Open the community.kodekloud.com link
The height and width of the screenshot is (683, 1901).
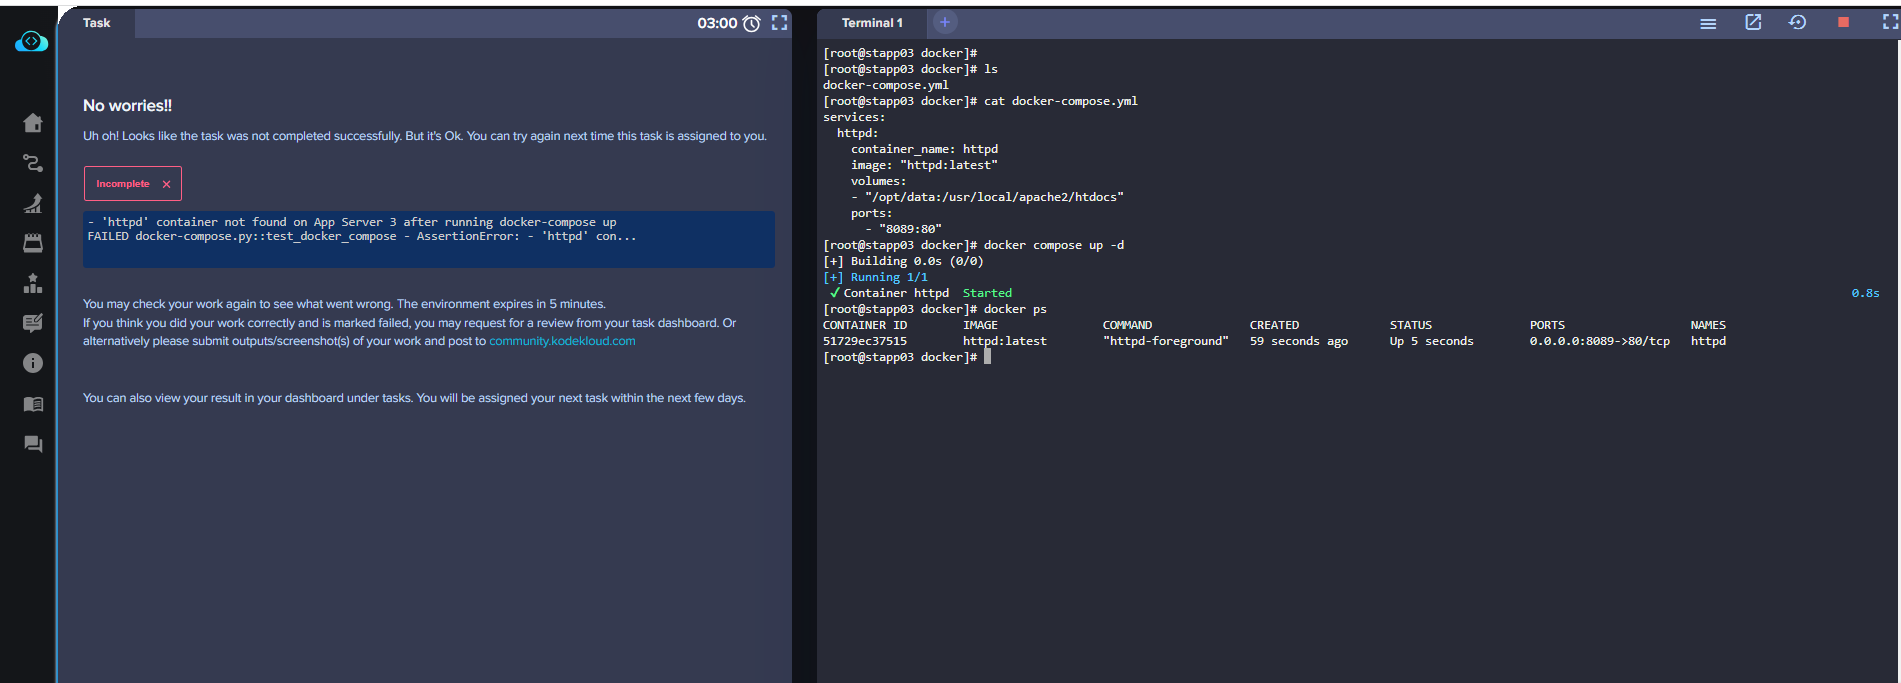562,341
